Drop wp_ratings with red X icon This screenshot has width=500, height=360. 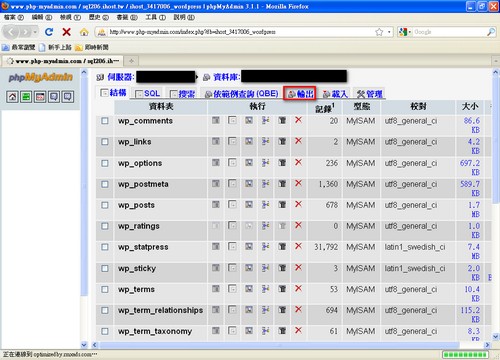pyautogui.click(x=298, y=225)
